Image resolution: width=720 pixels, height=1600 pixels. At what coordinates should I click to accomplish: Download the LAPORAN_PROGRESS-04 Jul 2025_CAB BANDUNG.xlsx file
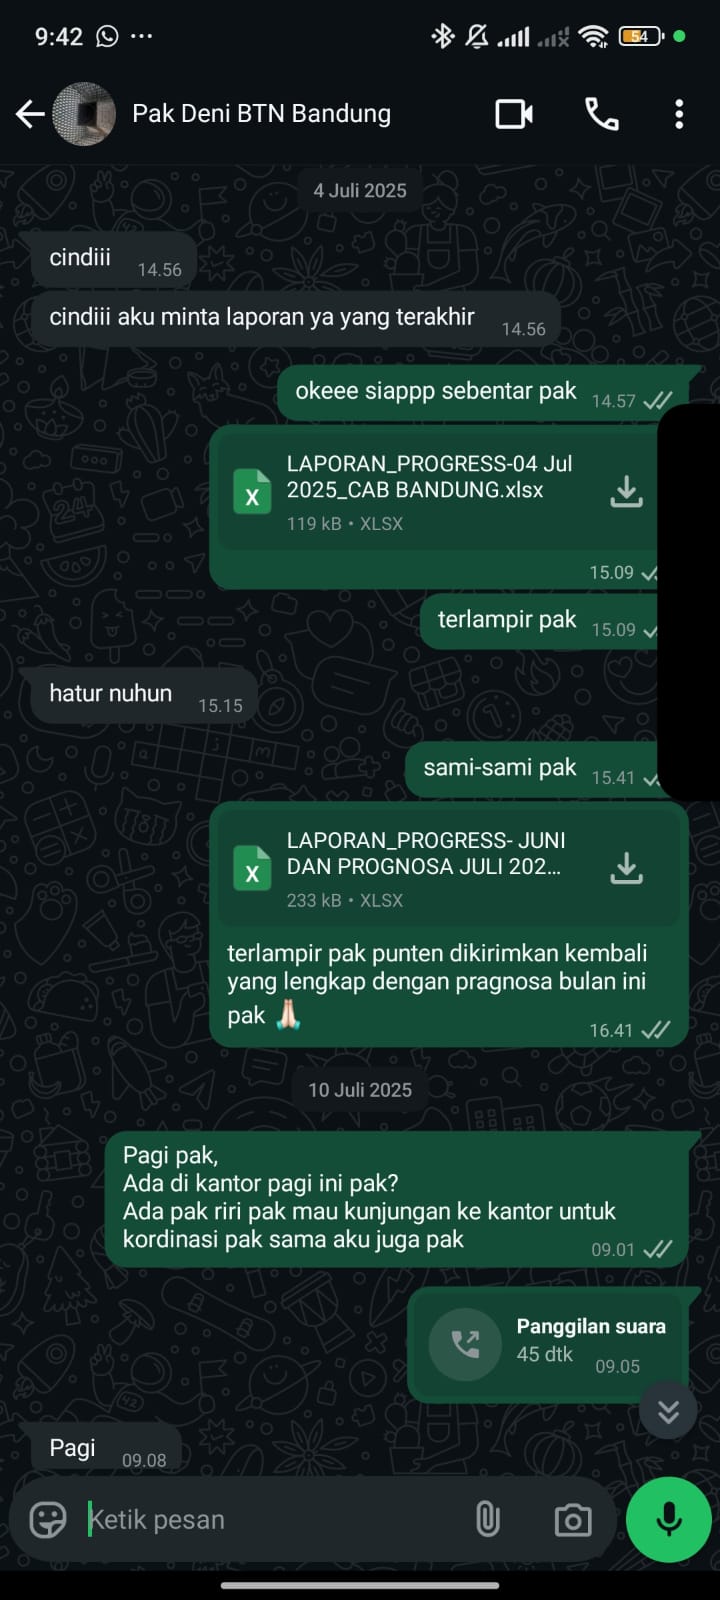[x=626, y=491]
